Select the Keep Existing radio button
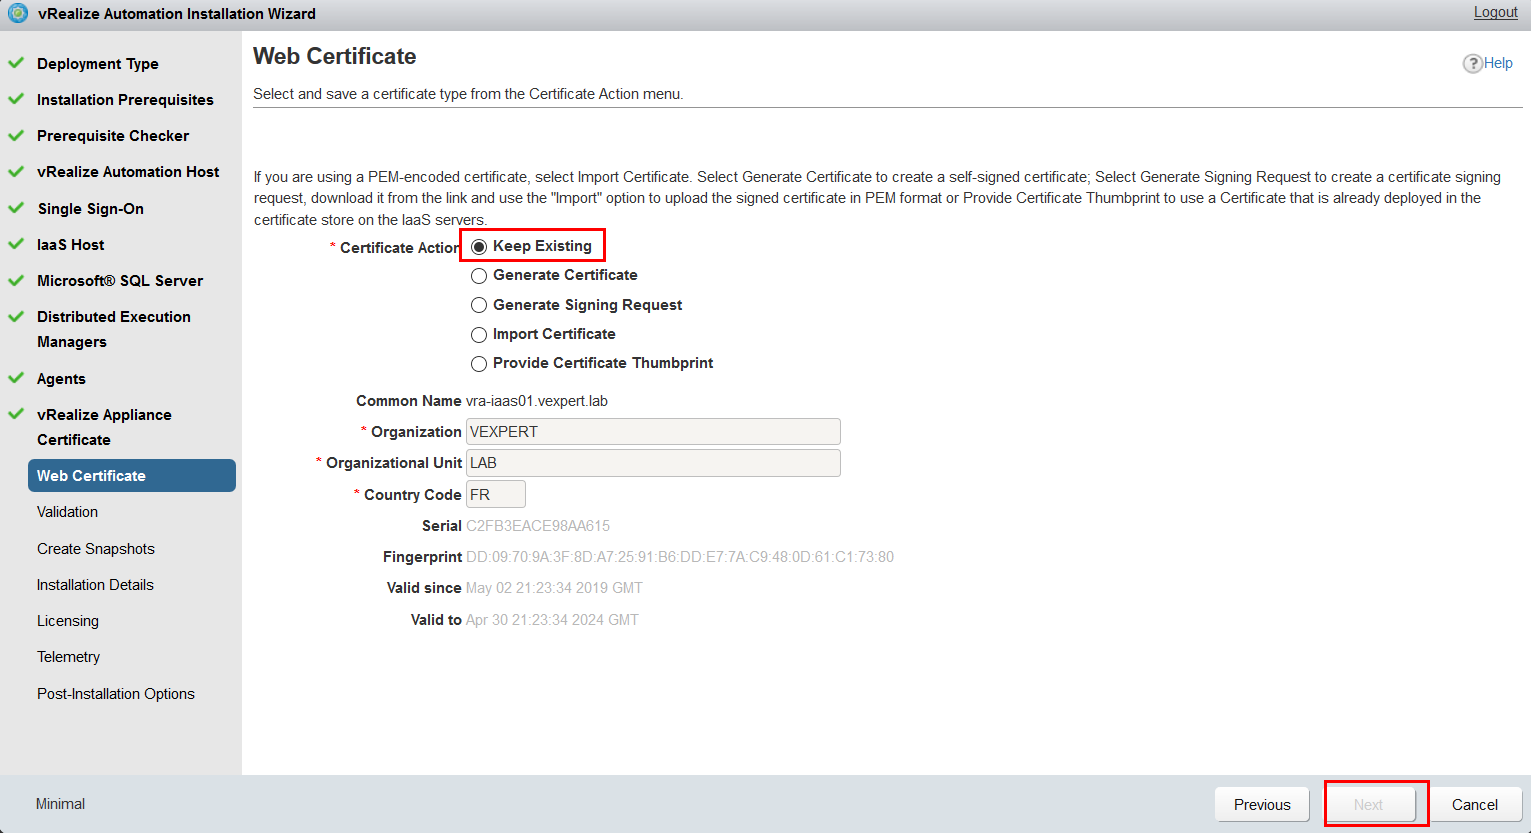Image resolution: width=1531 pixels, height=833 pixels. tap(479, 246)
